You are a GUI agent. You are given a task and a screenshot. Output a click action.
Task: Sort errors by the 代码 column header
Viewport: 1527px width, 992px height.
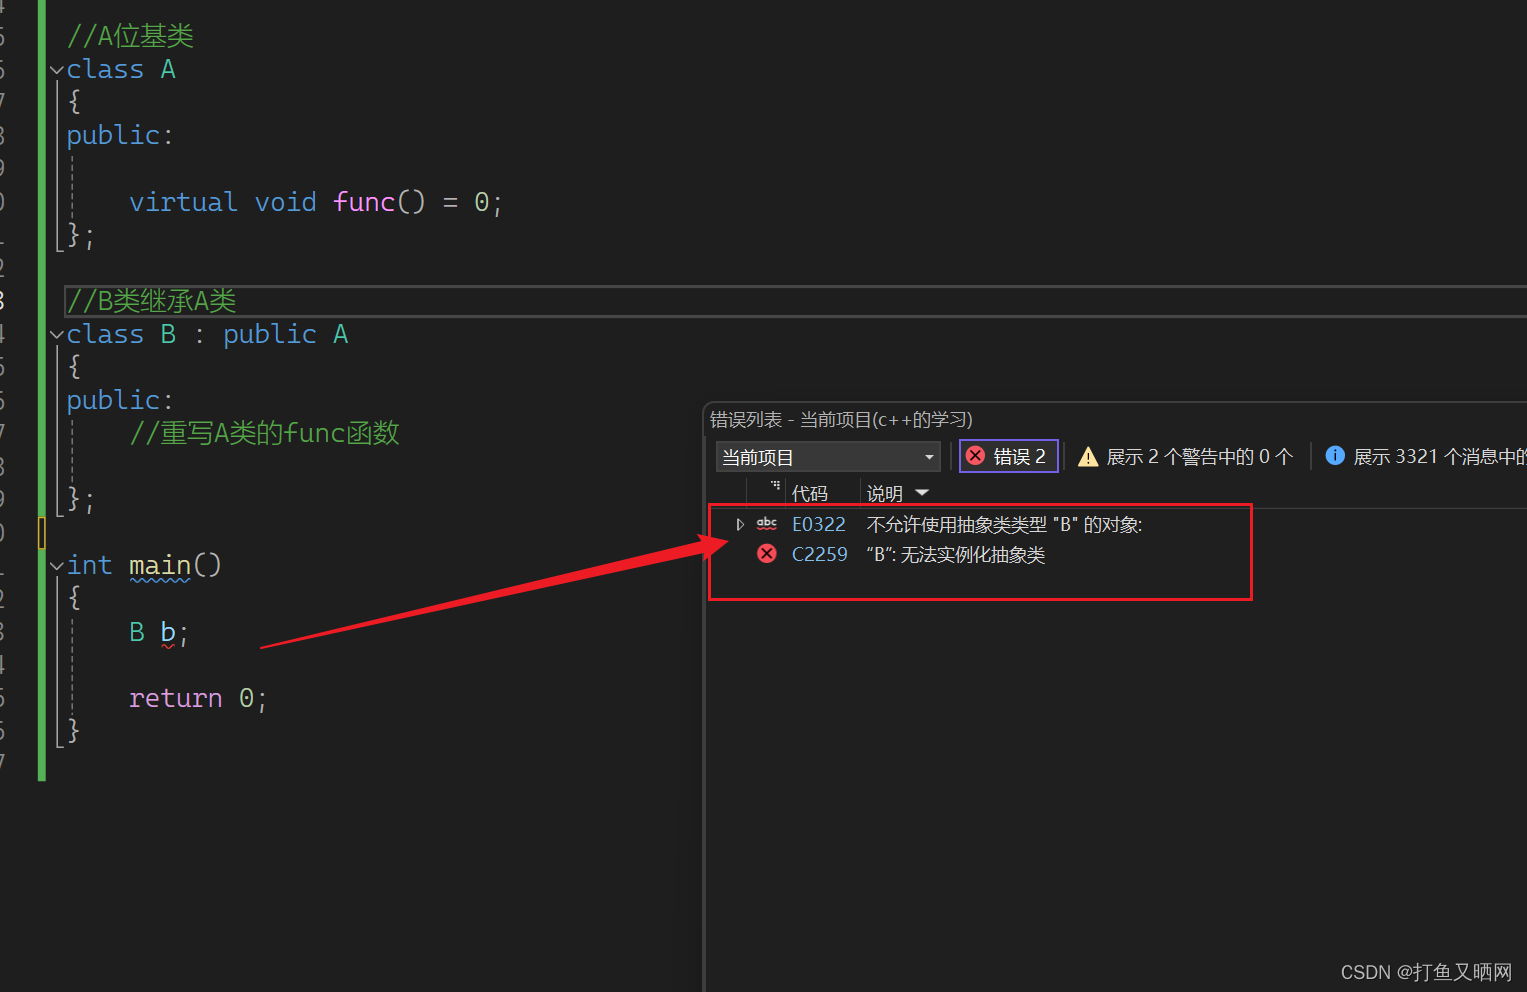(809, 493)
